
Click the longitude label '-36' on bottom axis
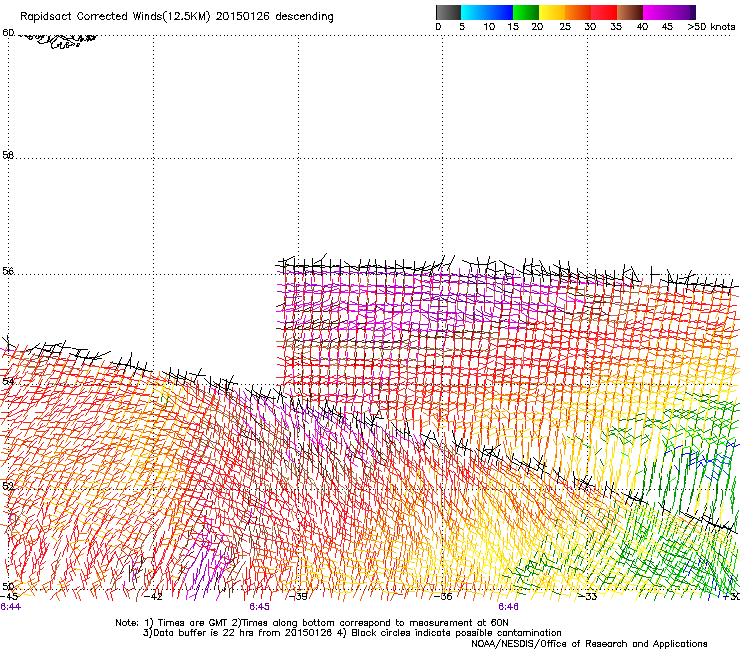[443, 596]
